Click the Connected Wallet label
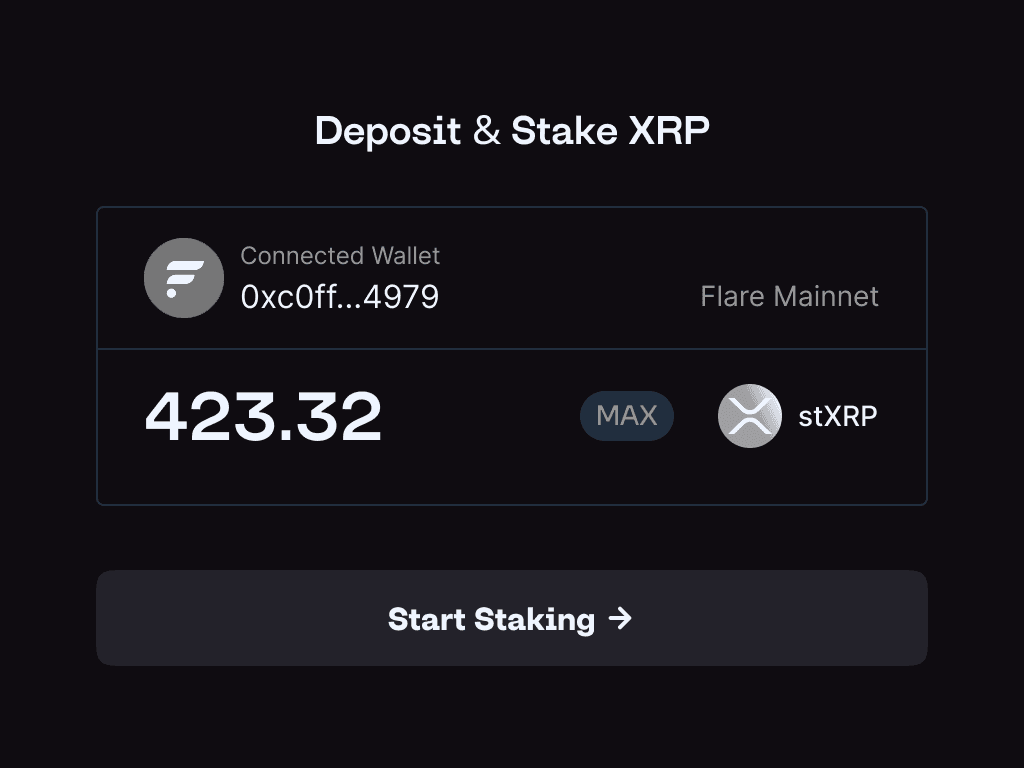1024x768 pixels. click(340, 256)
